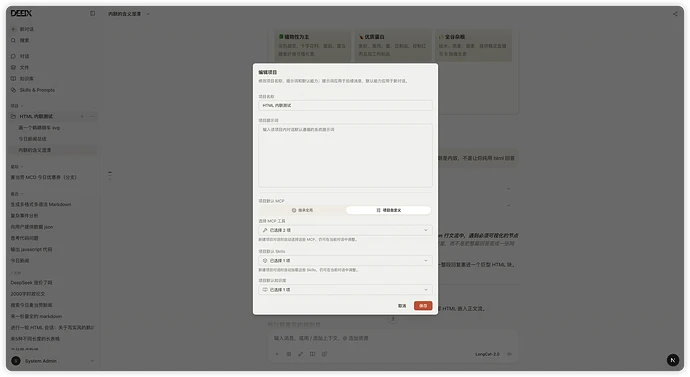Screen dimensions: 690x377
Task: Click the stack icon next to 文件
Action: coord(13,68)
